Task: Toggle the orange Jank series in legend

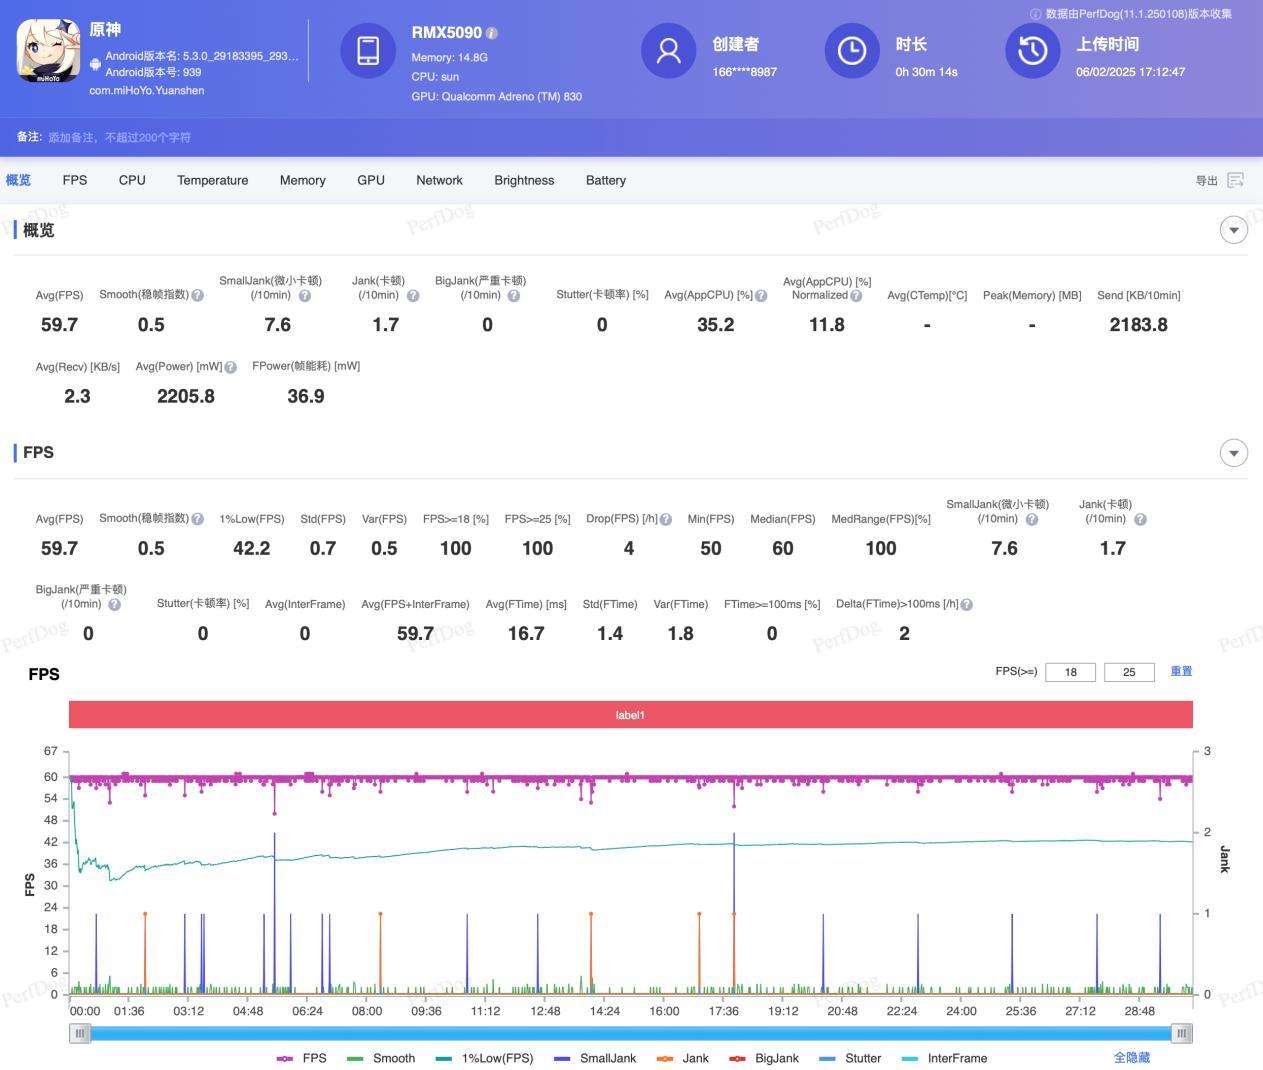Action: click(x=682, y=1058)
